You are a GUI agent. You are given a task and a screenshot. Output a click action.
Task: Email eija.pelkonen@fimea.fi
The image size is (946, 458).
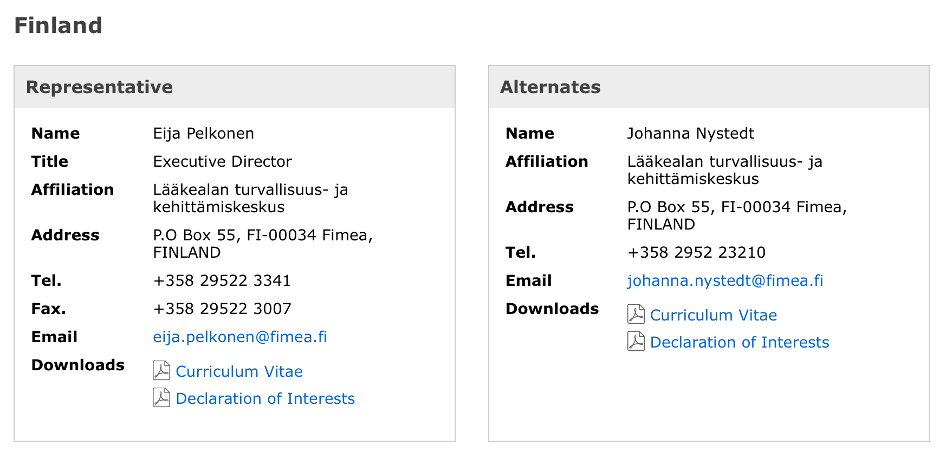click(239, 337)
